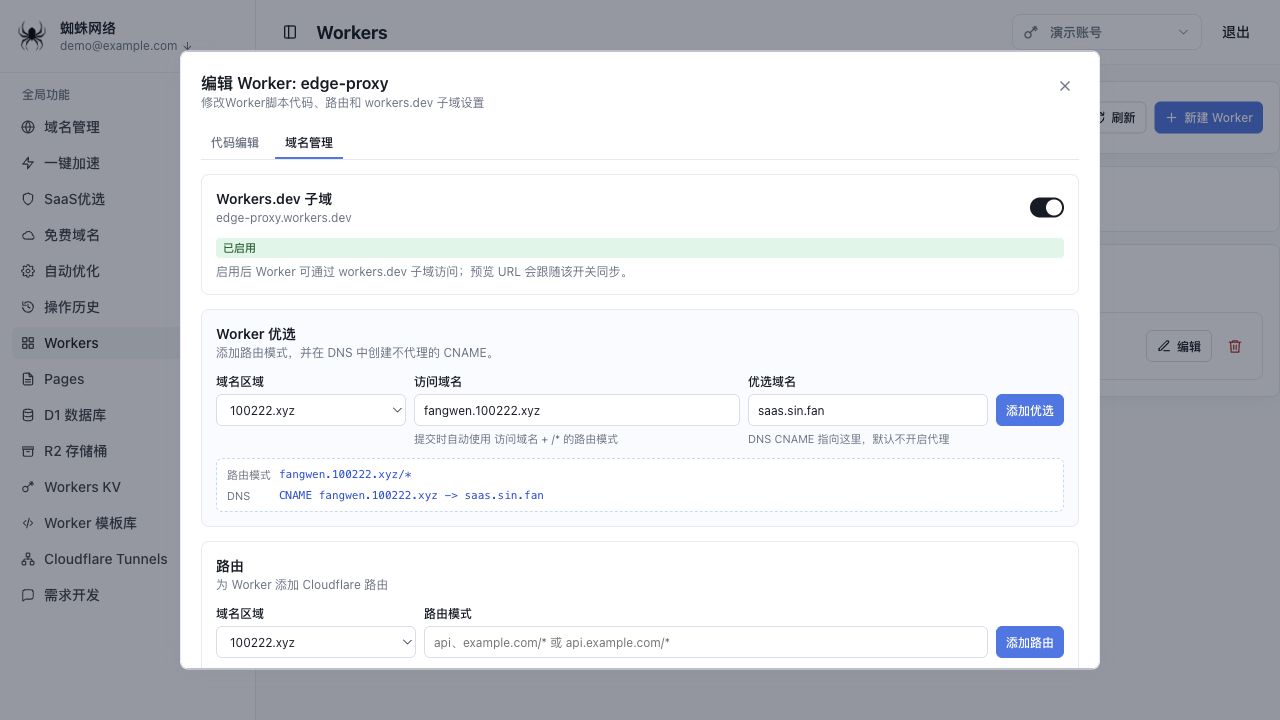Click the red trash delete icon

[x=1235, y=346]
